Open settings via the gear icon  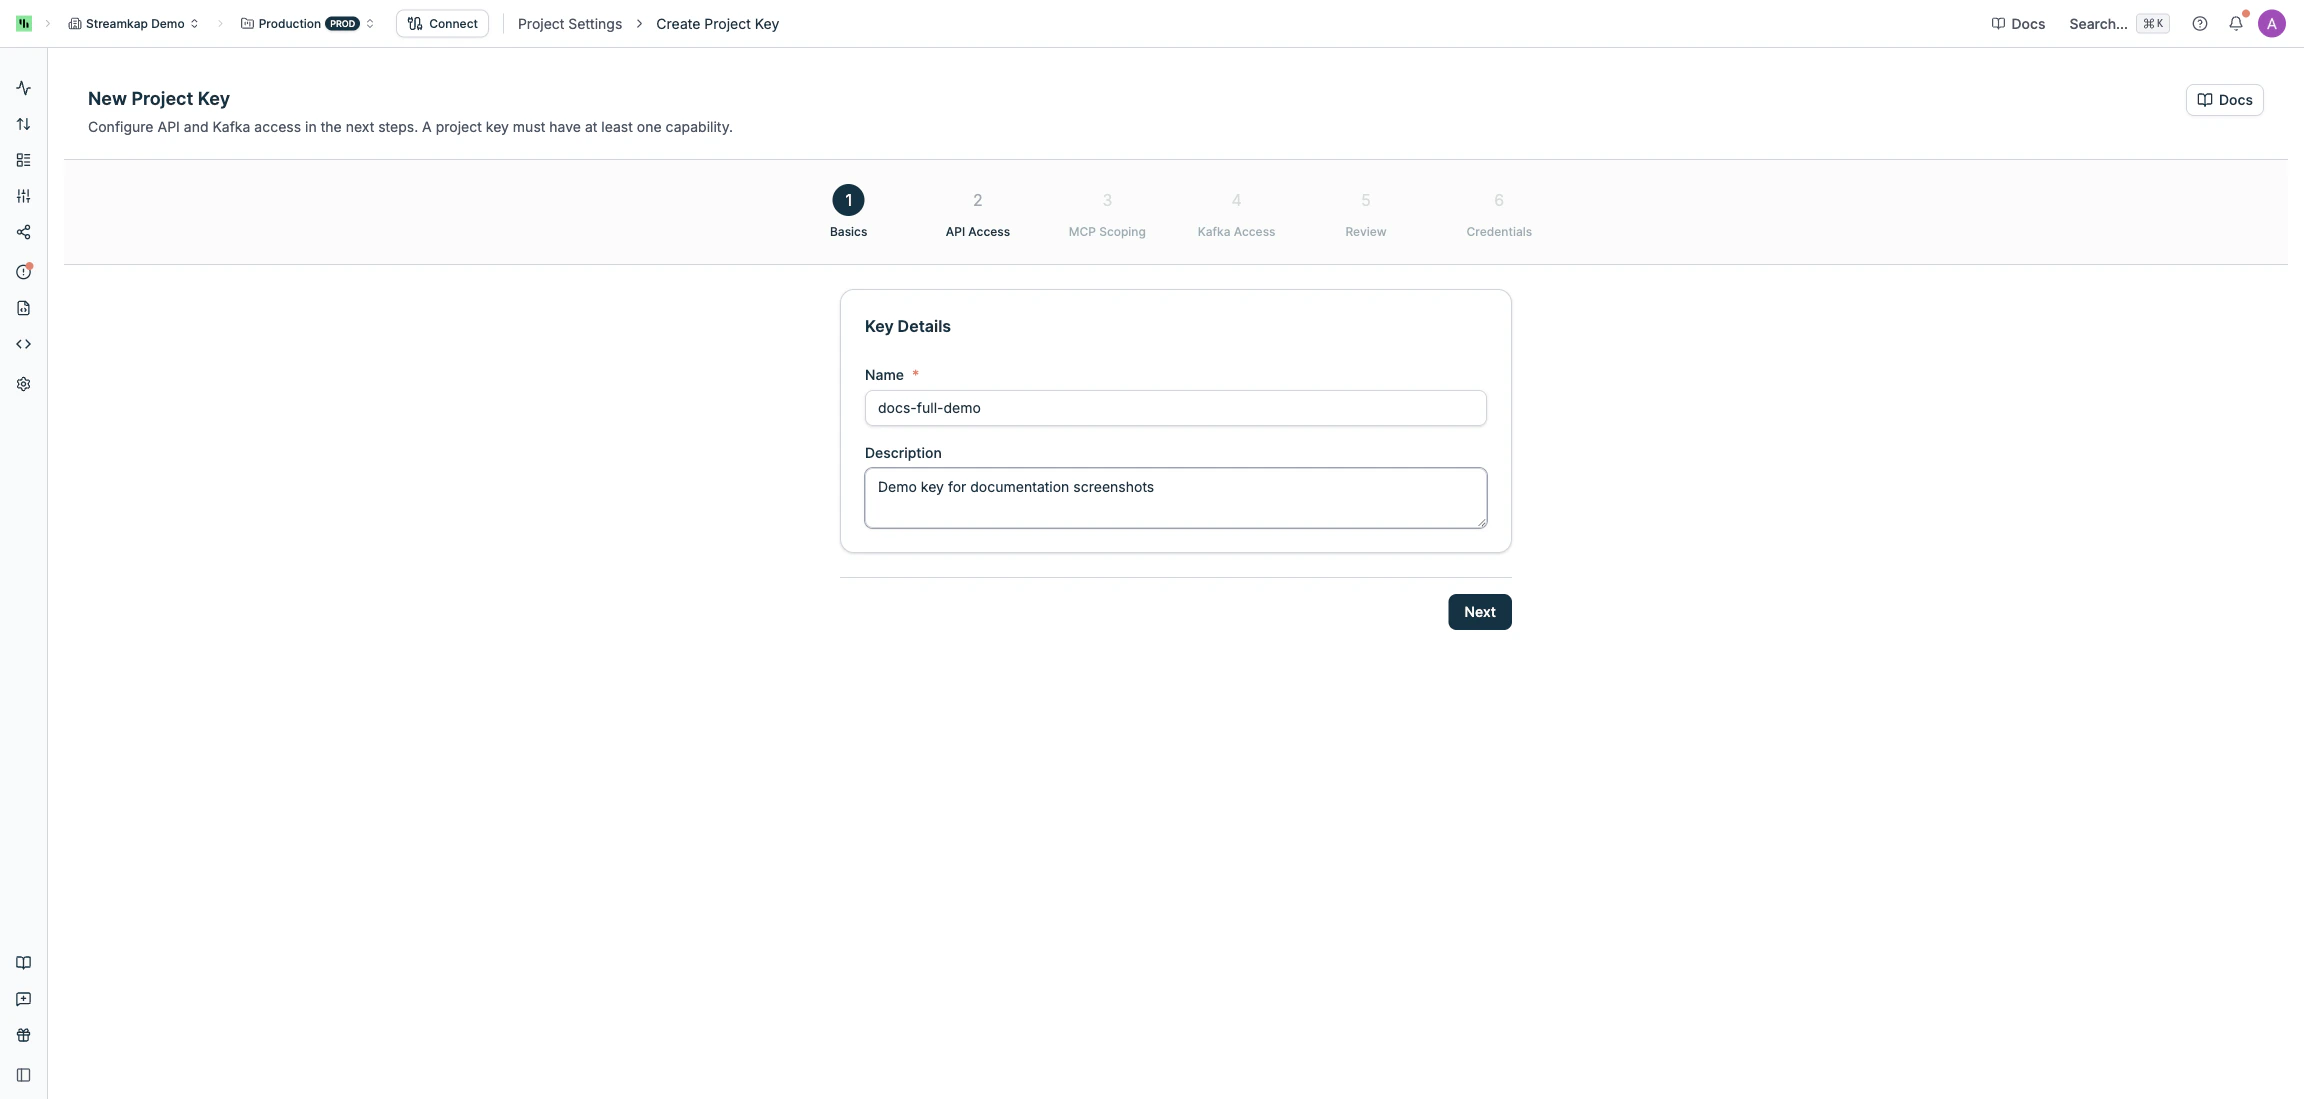23,384
